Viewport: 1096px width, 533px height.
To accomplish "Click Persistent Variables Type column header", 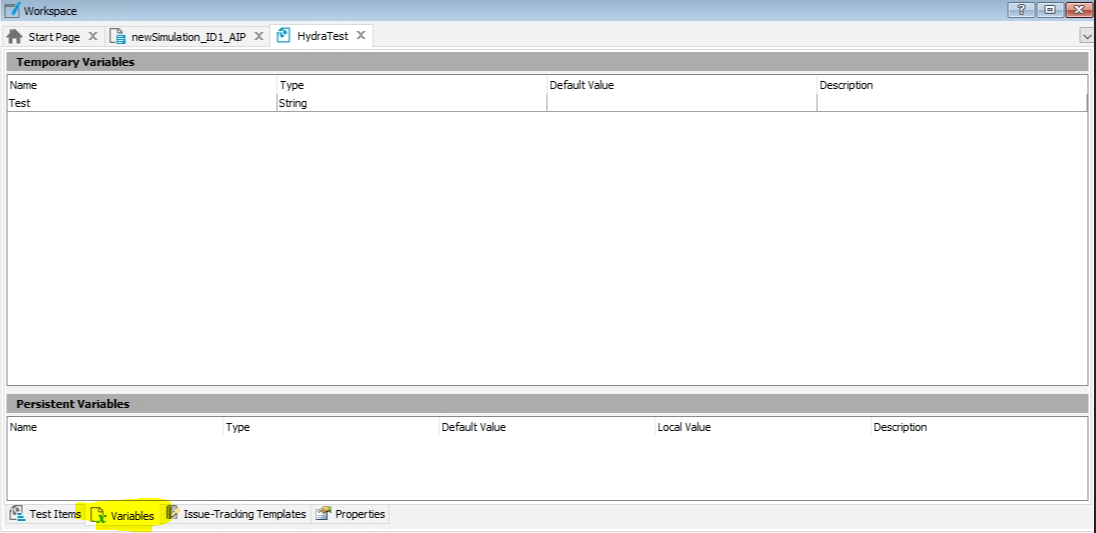I will pyautogui.click(x=331, y=427).
